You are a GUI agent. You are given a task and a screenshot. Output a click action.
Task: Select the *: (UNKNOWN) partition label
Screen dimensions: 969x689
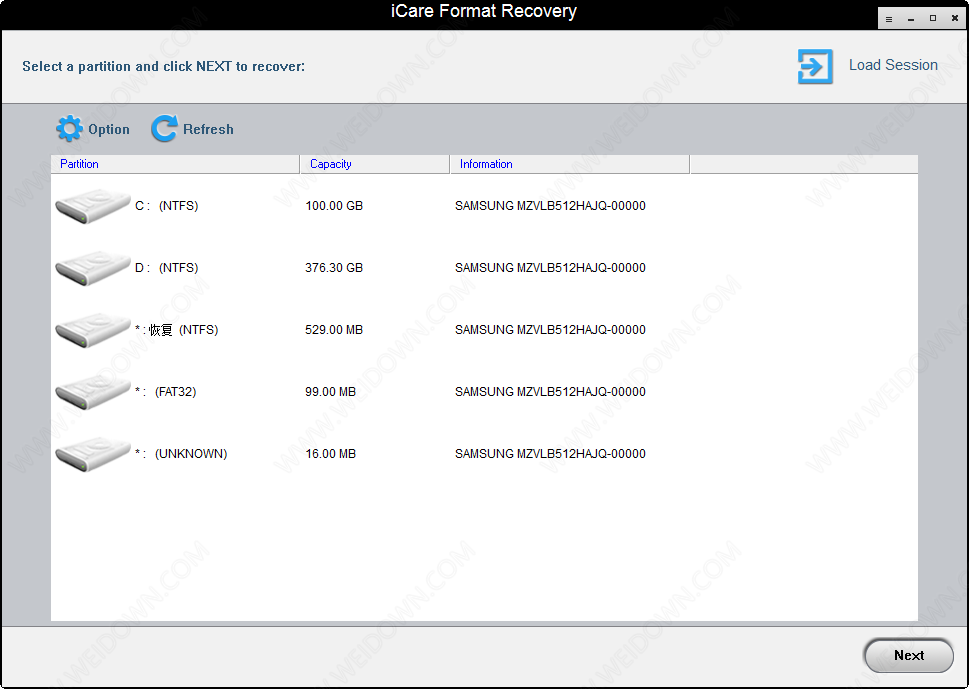181,454
